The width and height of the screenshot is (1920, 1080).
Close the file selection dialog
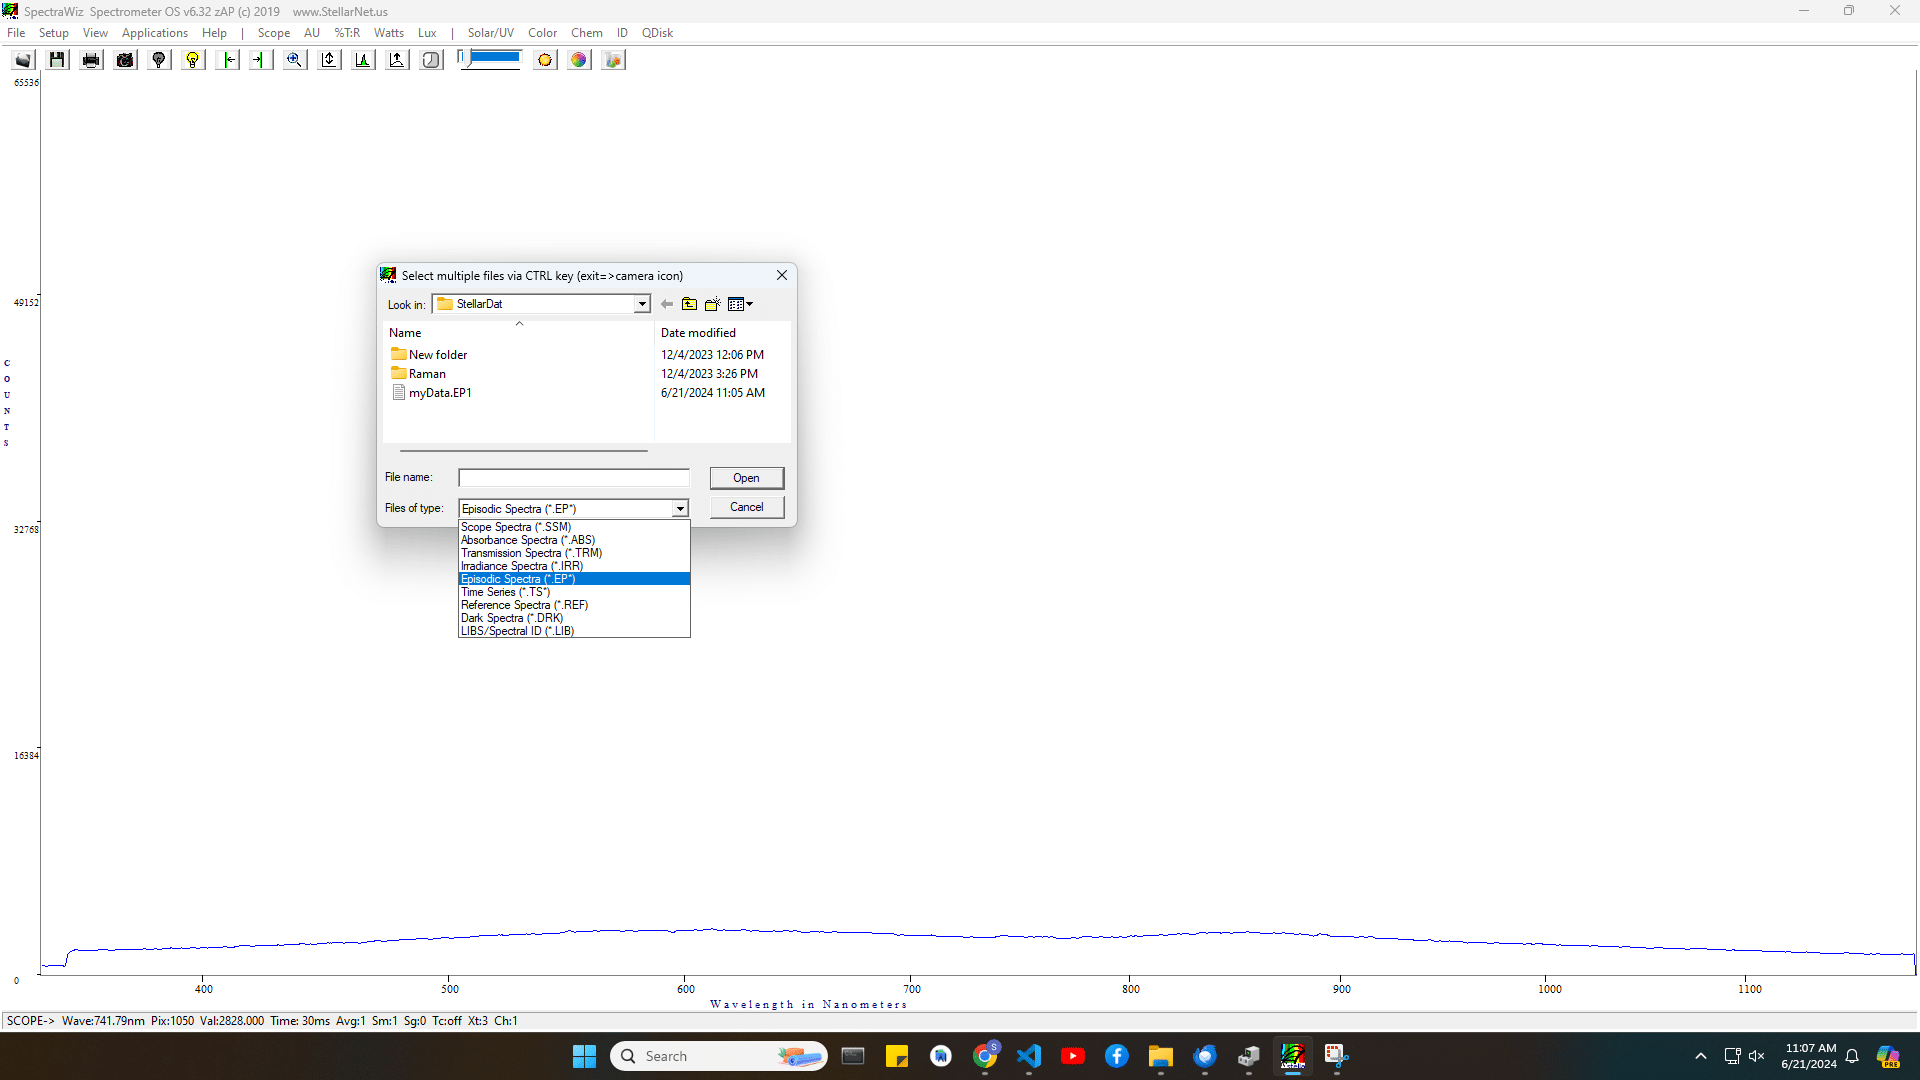pos(782,275)
